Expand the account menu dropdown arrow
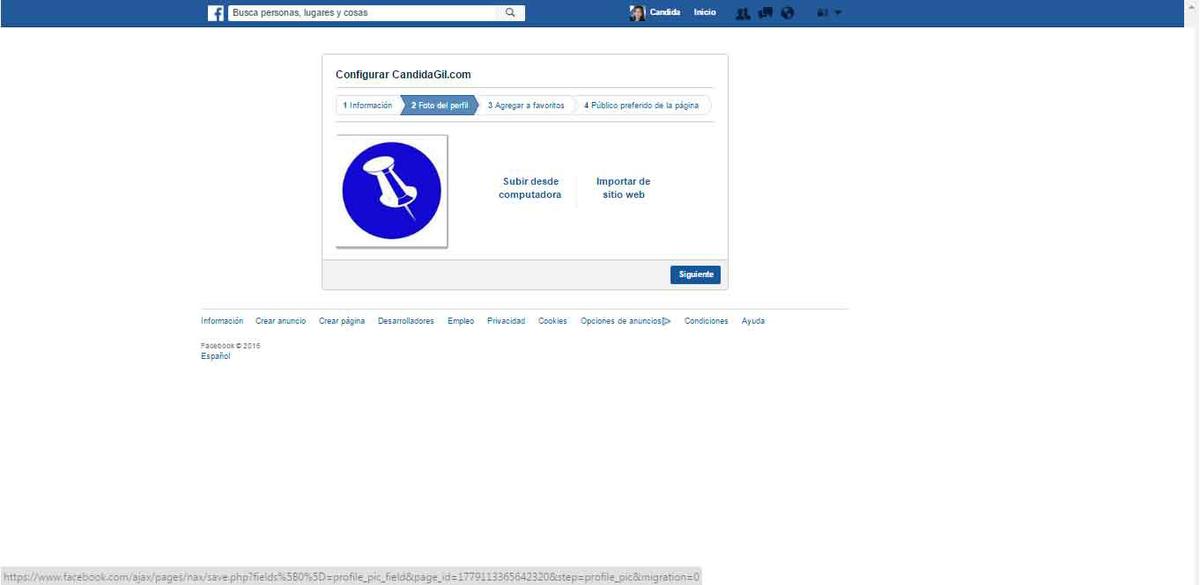This screenshot has height=585, width=1200. [838, 13]
